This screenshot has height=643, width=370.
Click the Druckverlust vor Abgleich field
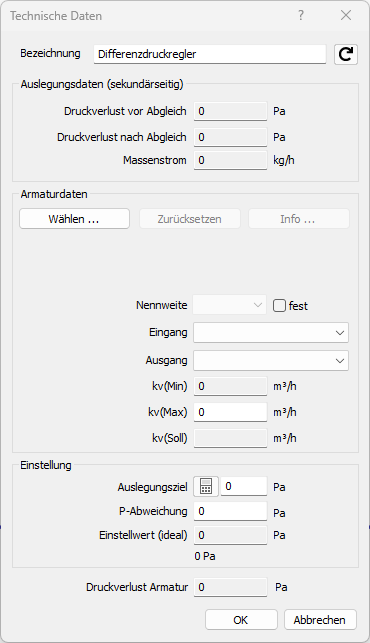[x=230, y=111]
